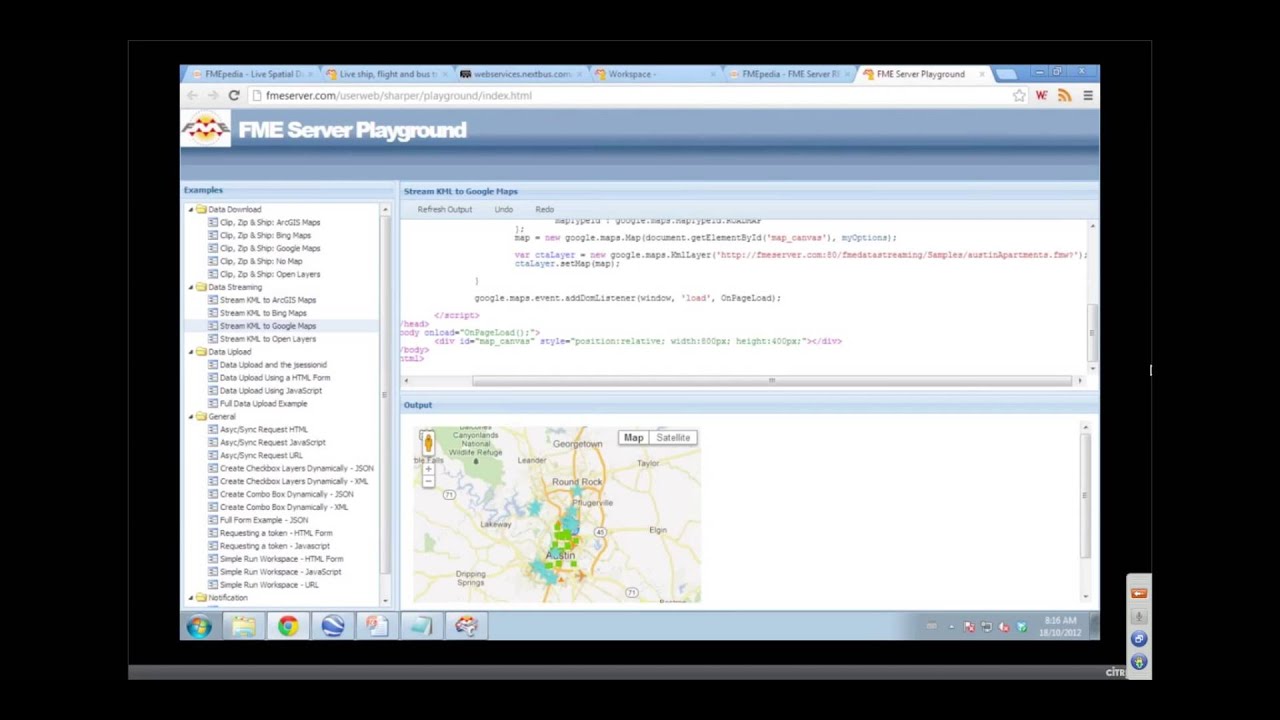
Task: Click the browser address bar
Action: (630, 95)
